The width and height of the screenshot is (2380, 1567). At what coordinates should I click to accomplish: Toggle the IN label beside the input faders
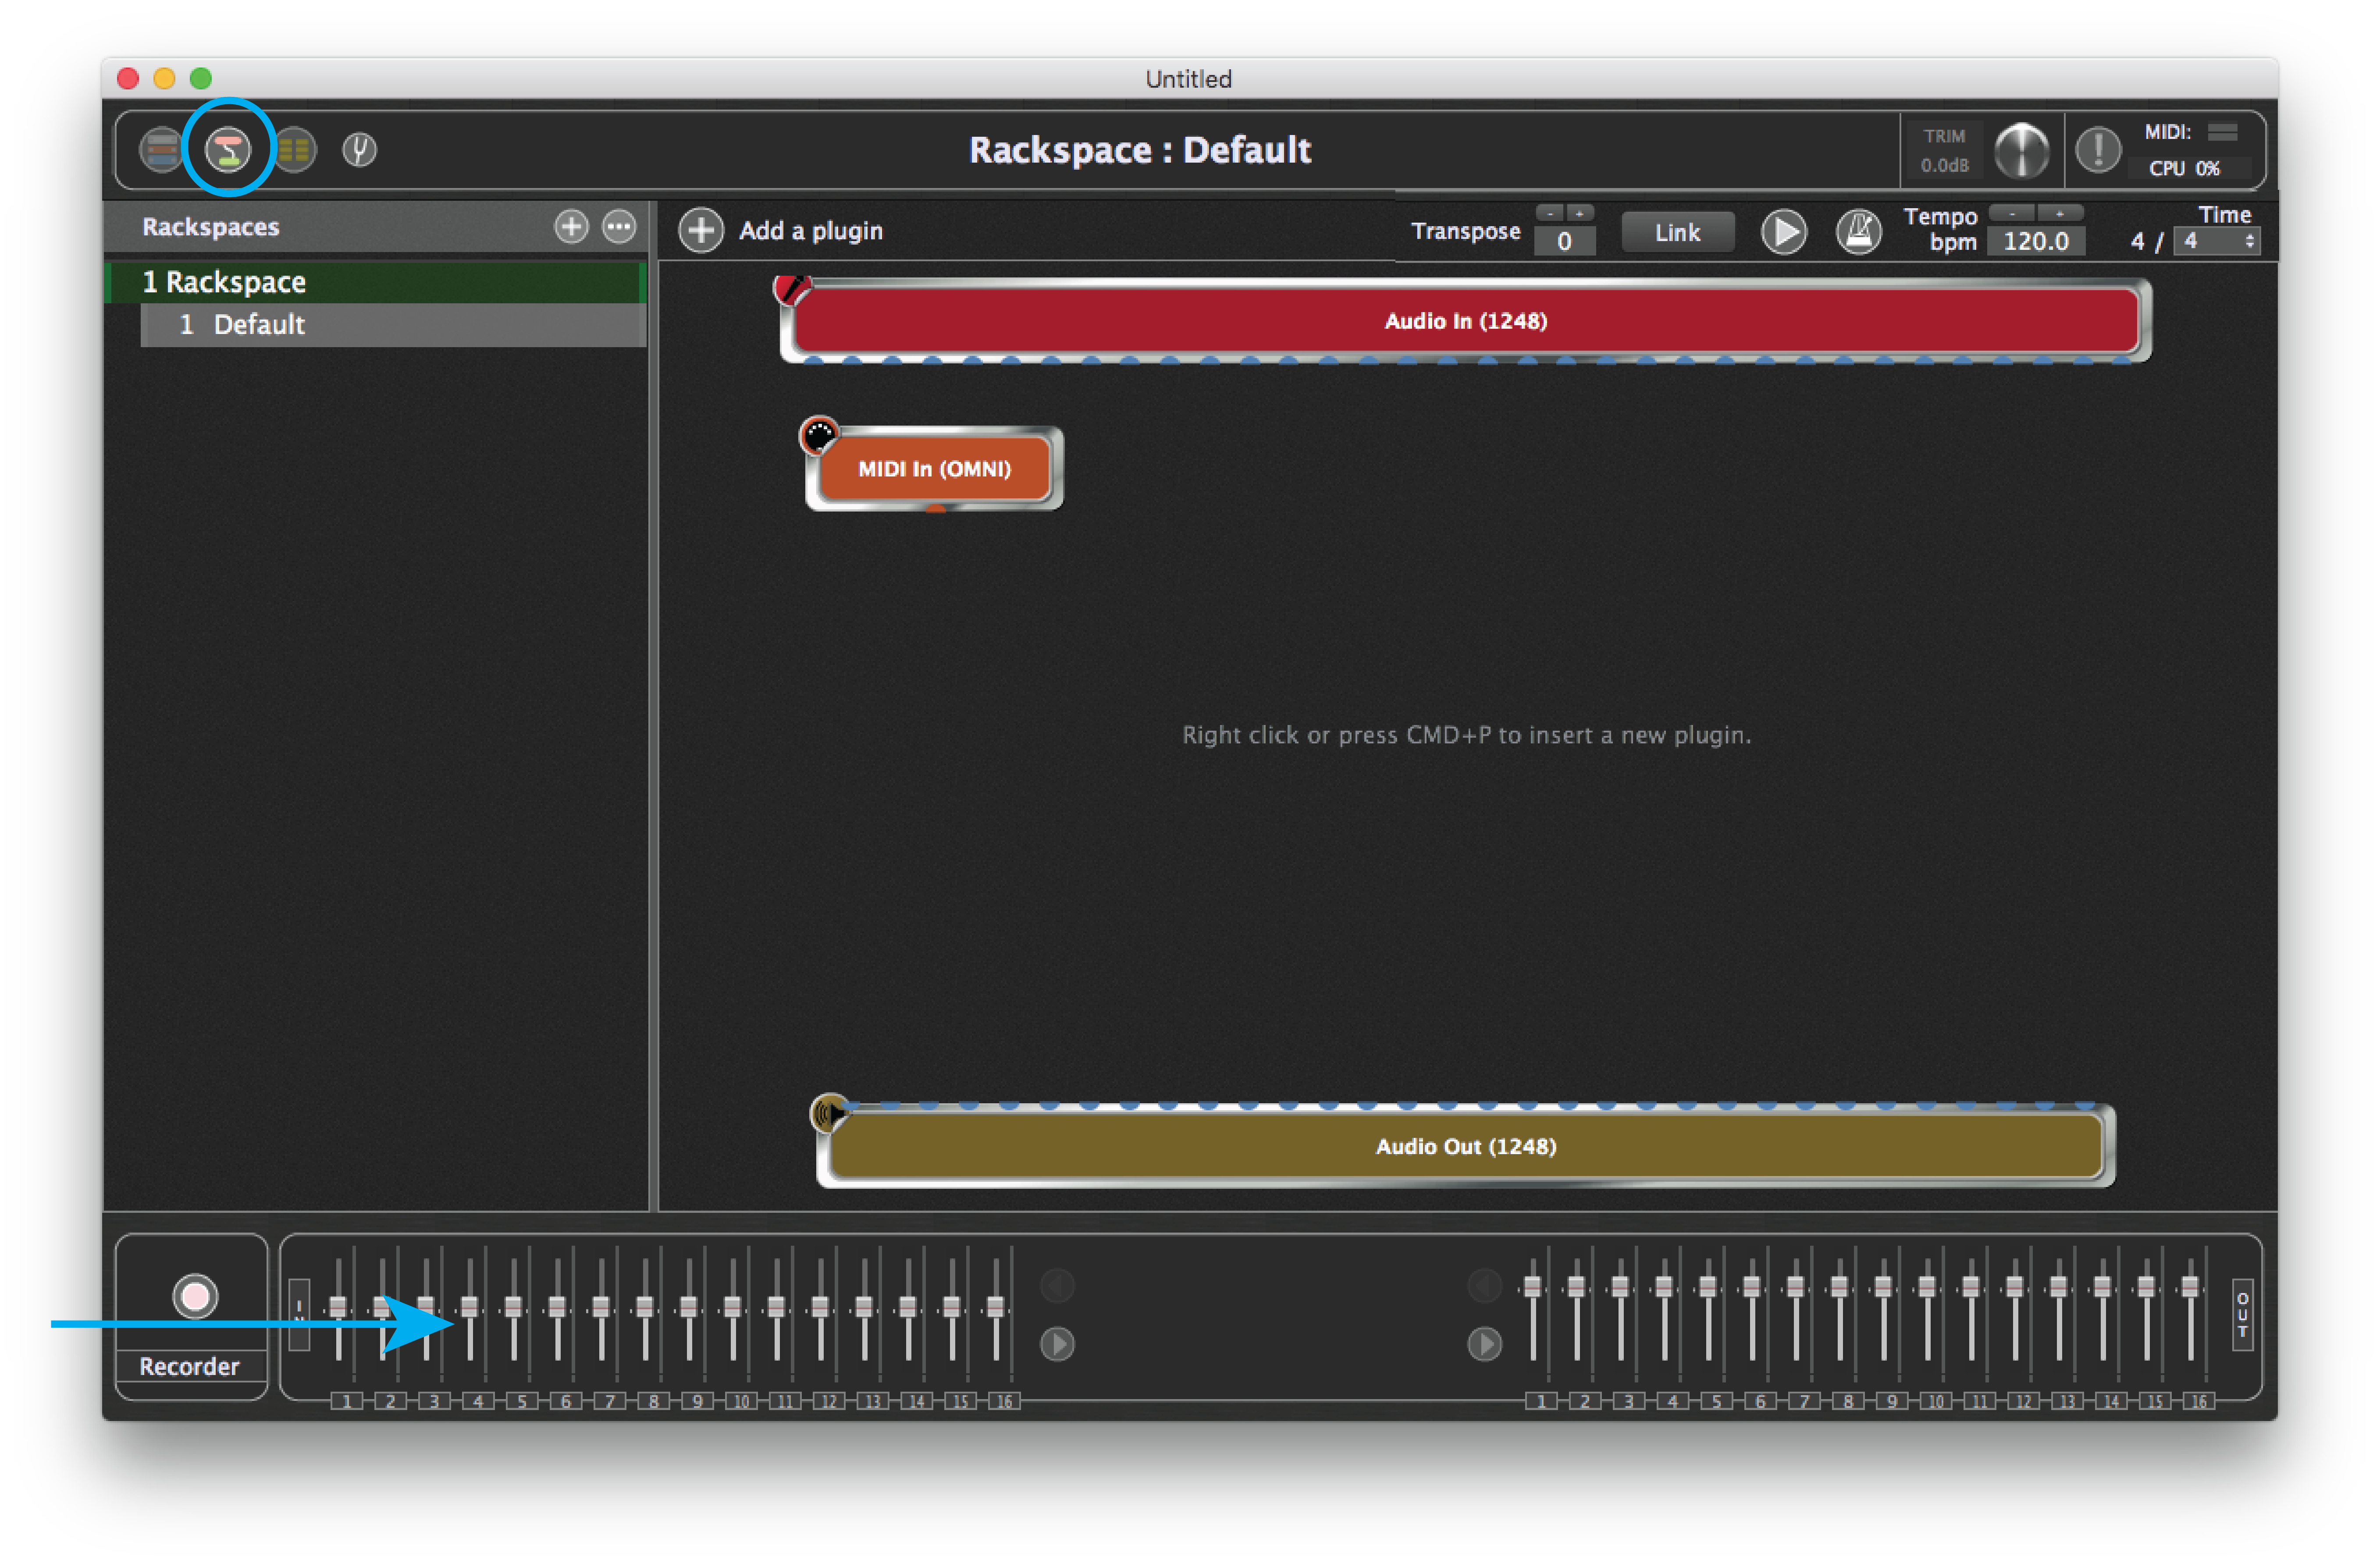[299, 1314]
